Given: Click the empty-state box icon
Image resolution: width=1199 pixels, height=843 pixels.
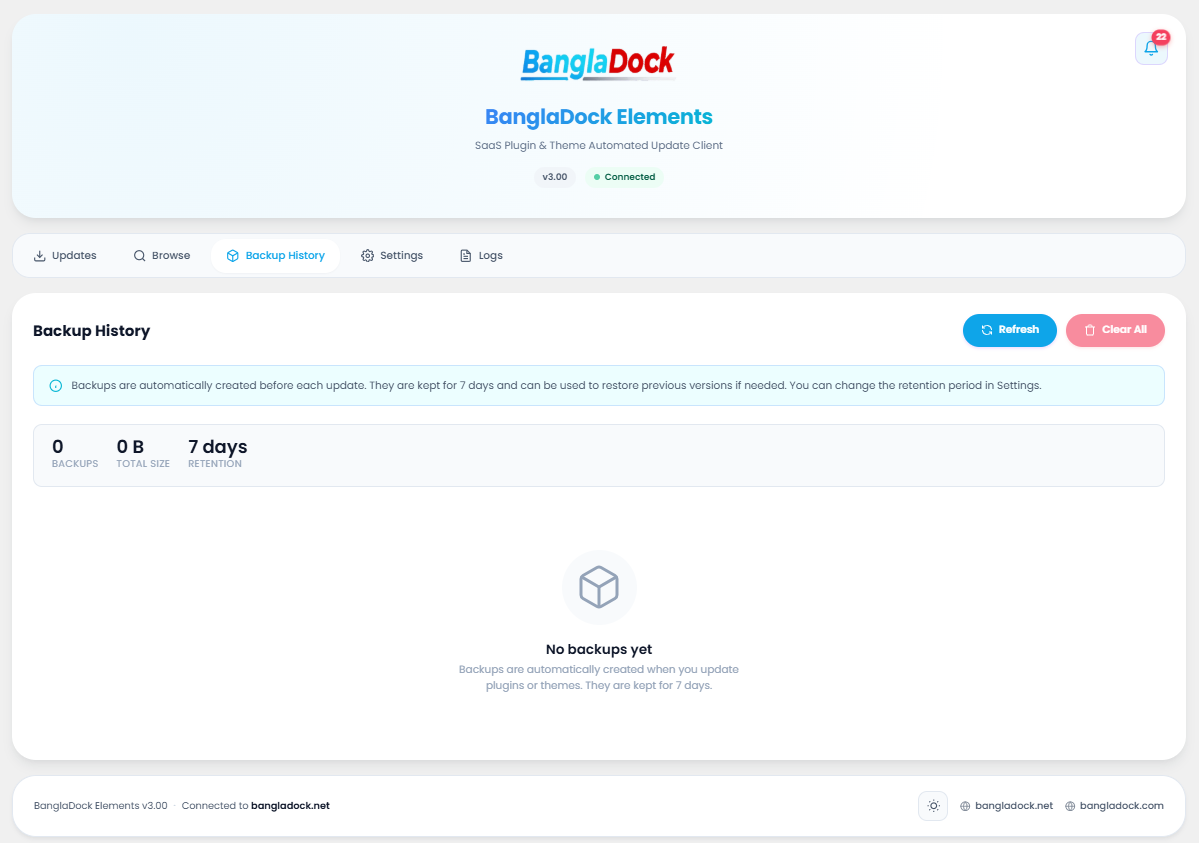Looking at the screenshot, I should (x=599, y=587).
